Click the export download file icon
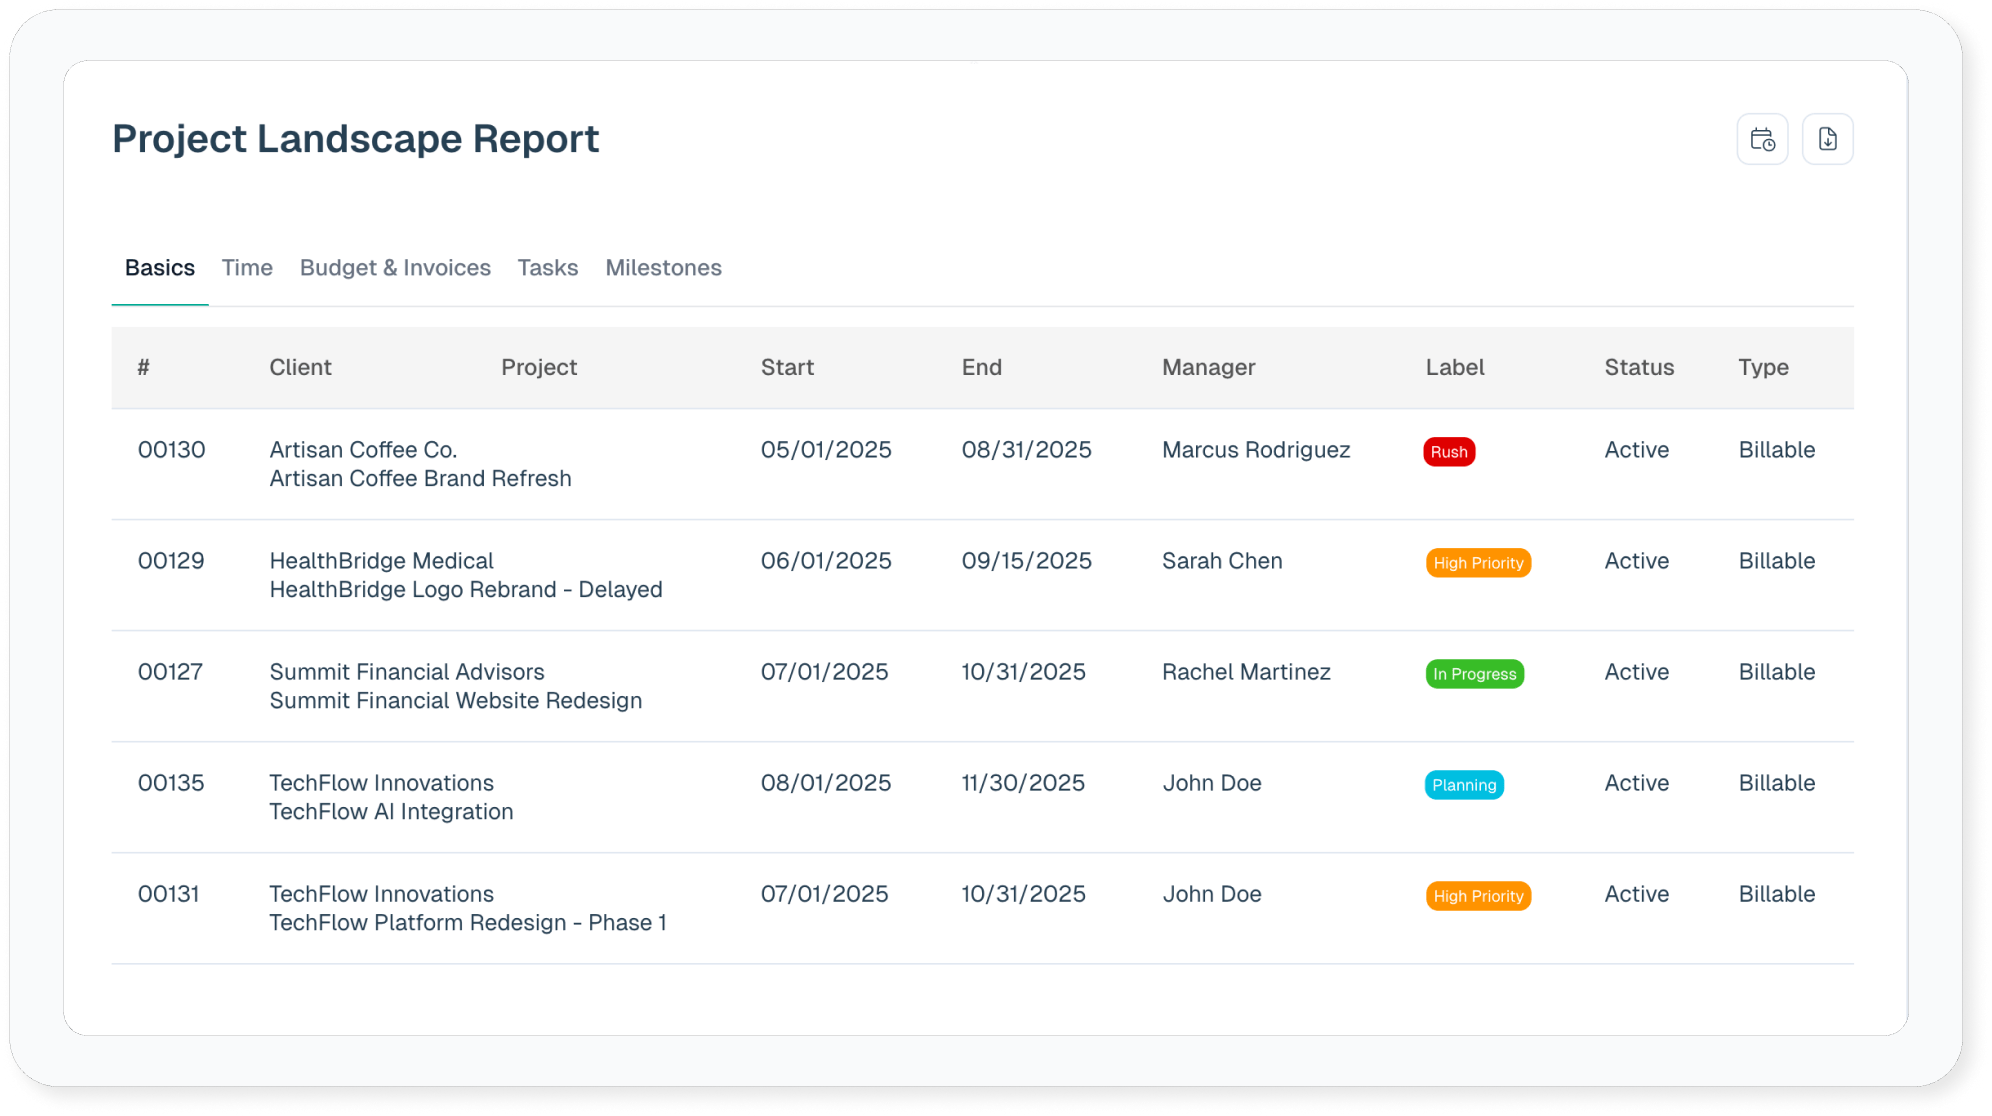 1827,139
